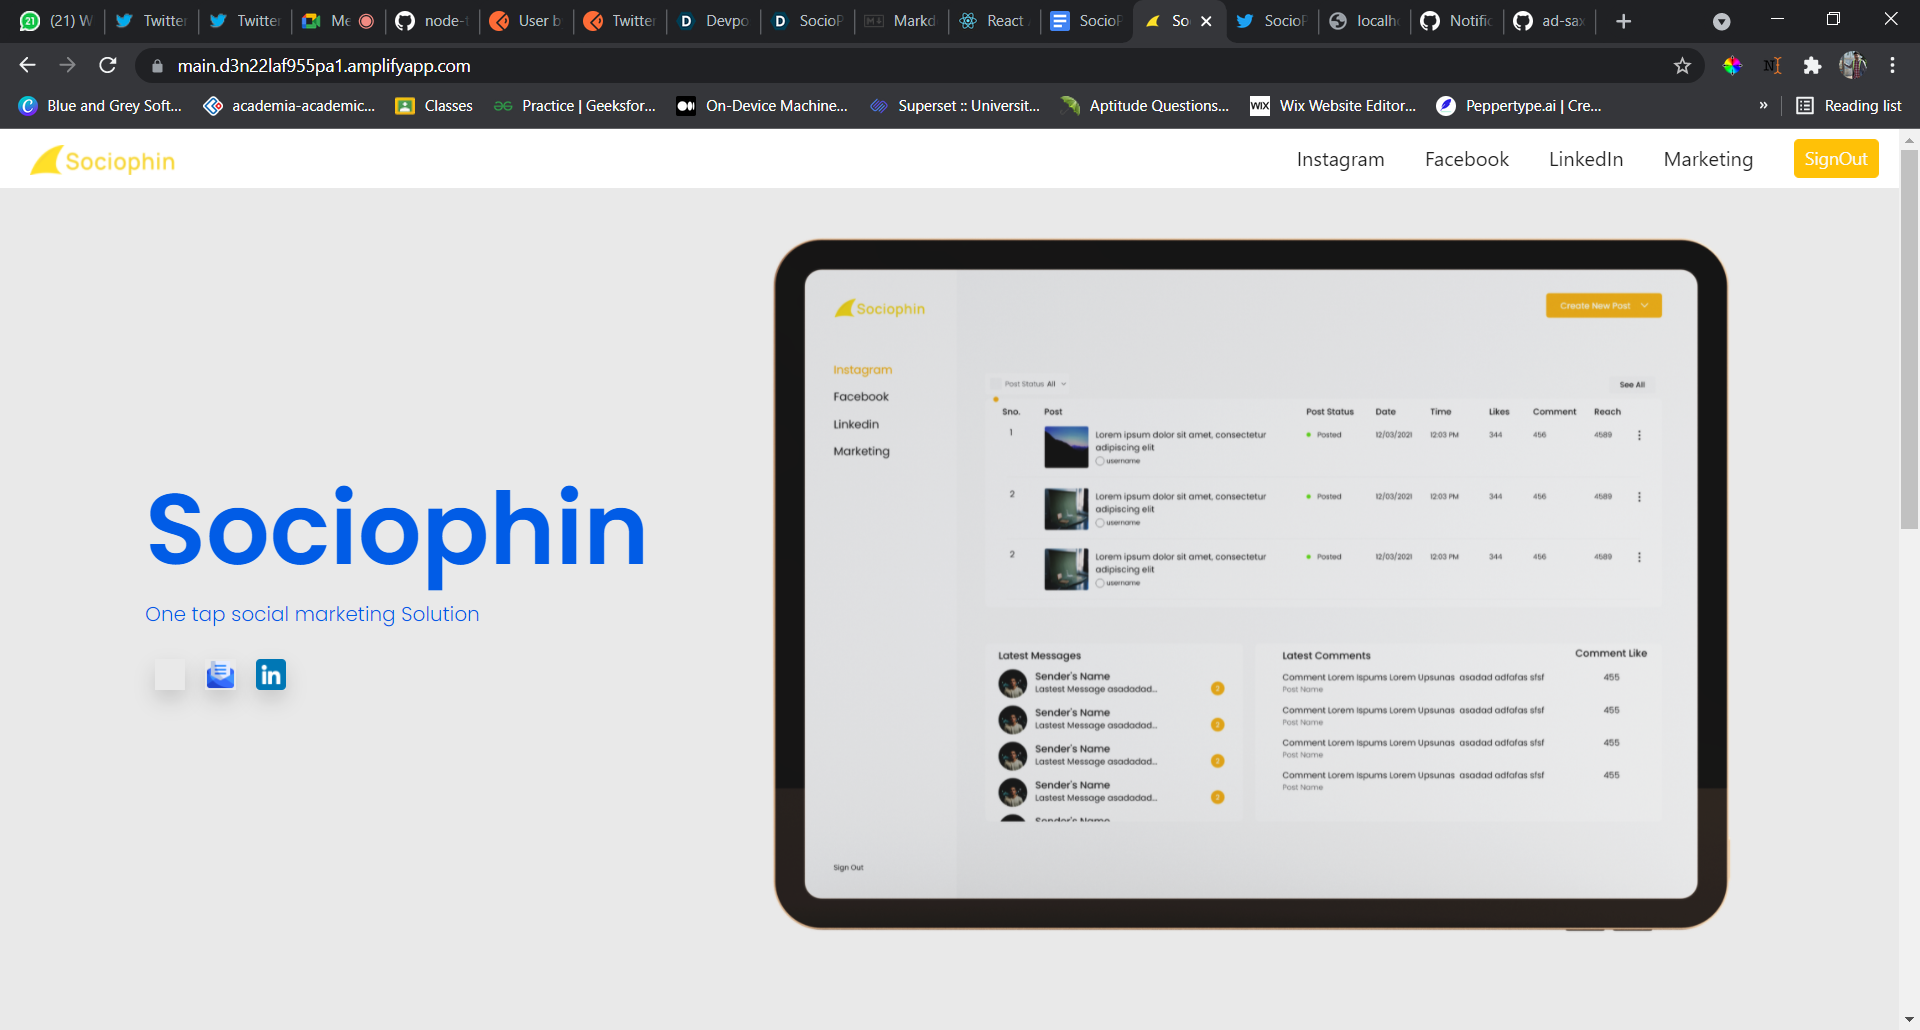Viewport: 1920px width, 1030px height.
Task: Switch to the ad-sax GitHub tab
Action: [1550, 21]
